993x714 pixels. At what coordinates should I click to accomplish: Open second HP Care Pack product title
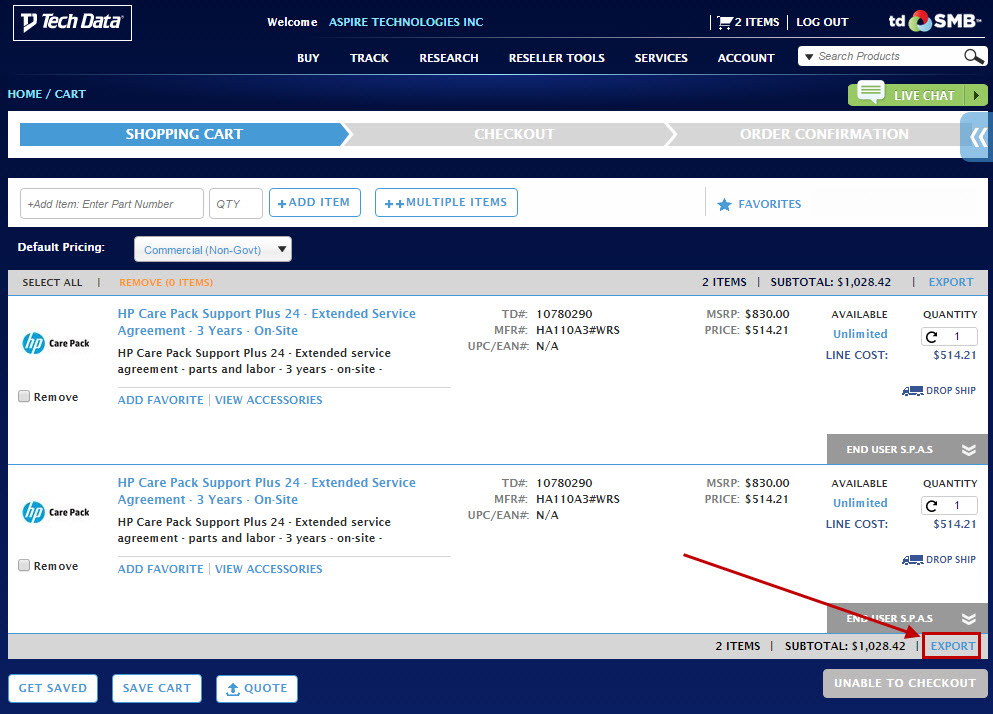tap(267, 491)
